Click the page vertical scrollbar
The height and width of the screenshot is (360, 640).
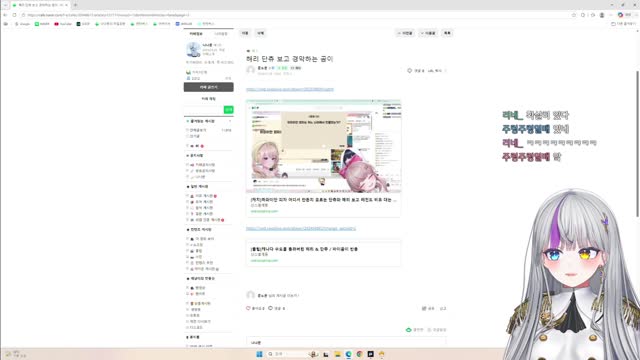(x=637, y=143)
